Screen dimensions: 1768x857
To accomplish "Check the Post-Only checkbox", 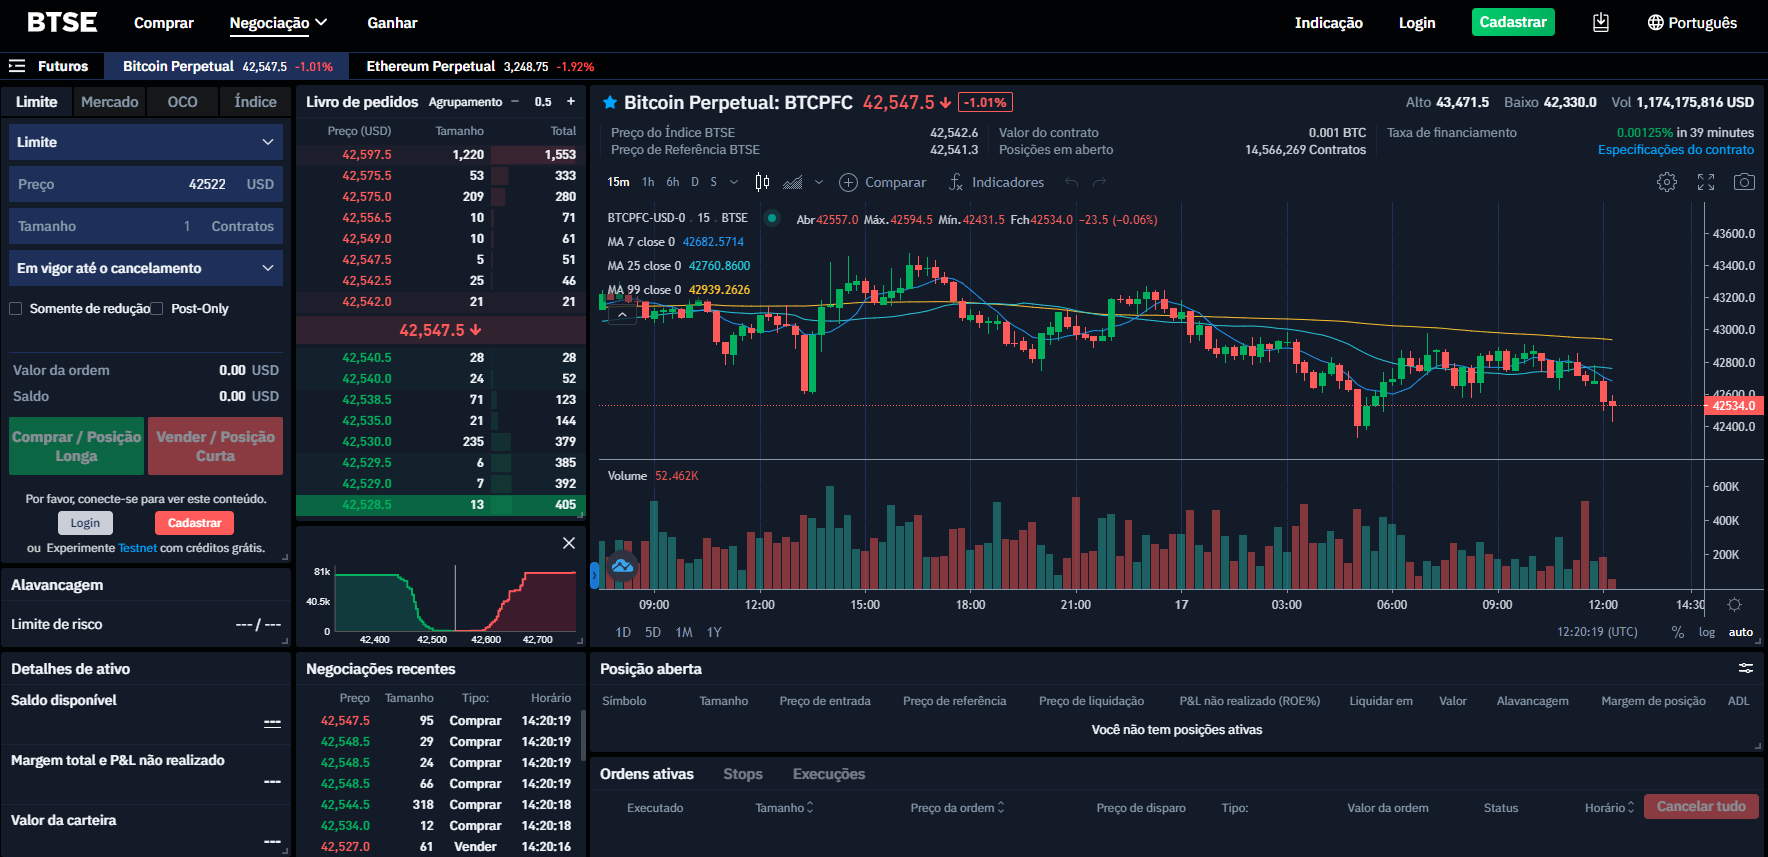I will click(157, 309).
